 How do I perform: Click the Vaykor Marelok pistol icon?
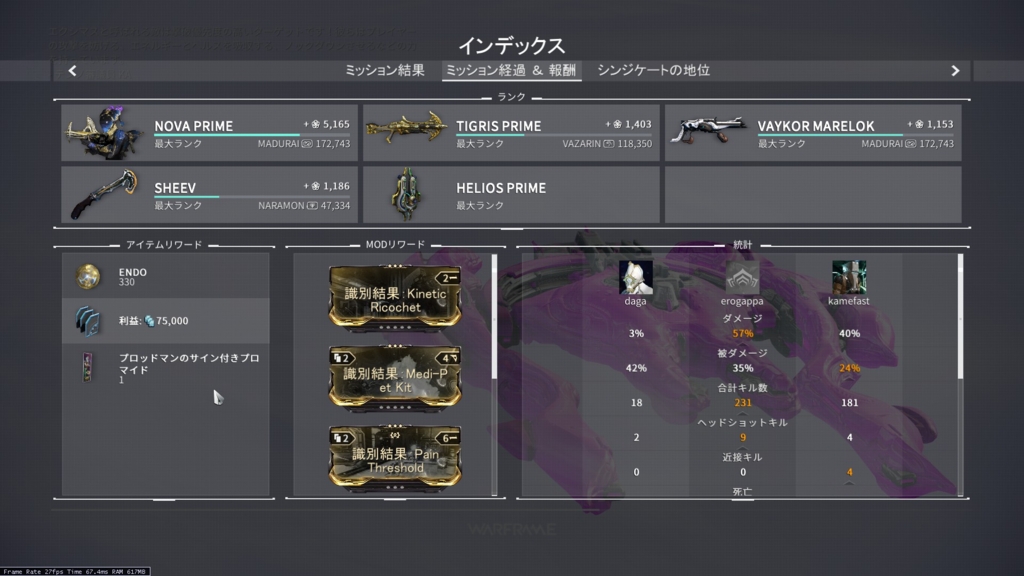pyautogui.click(x=709, y=129)
